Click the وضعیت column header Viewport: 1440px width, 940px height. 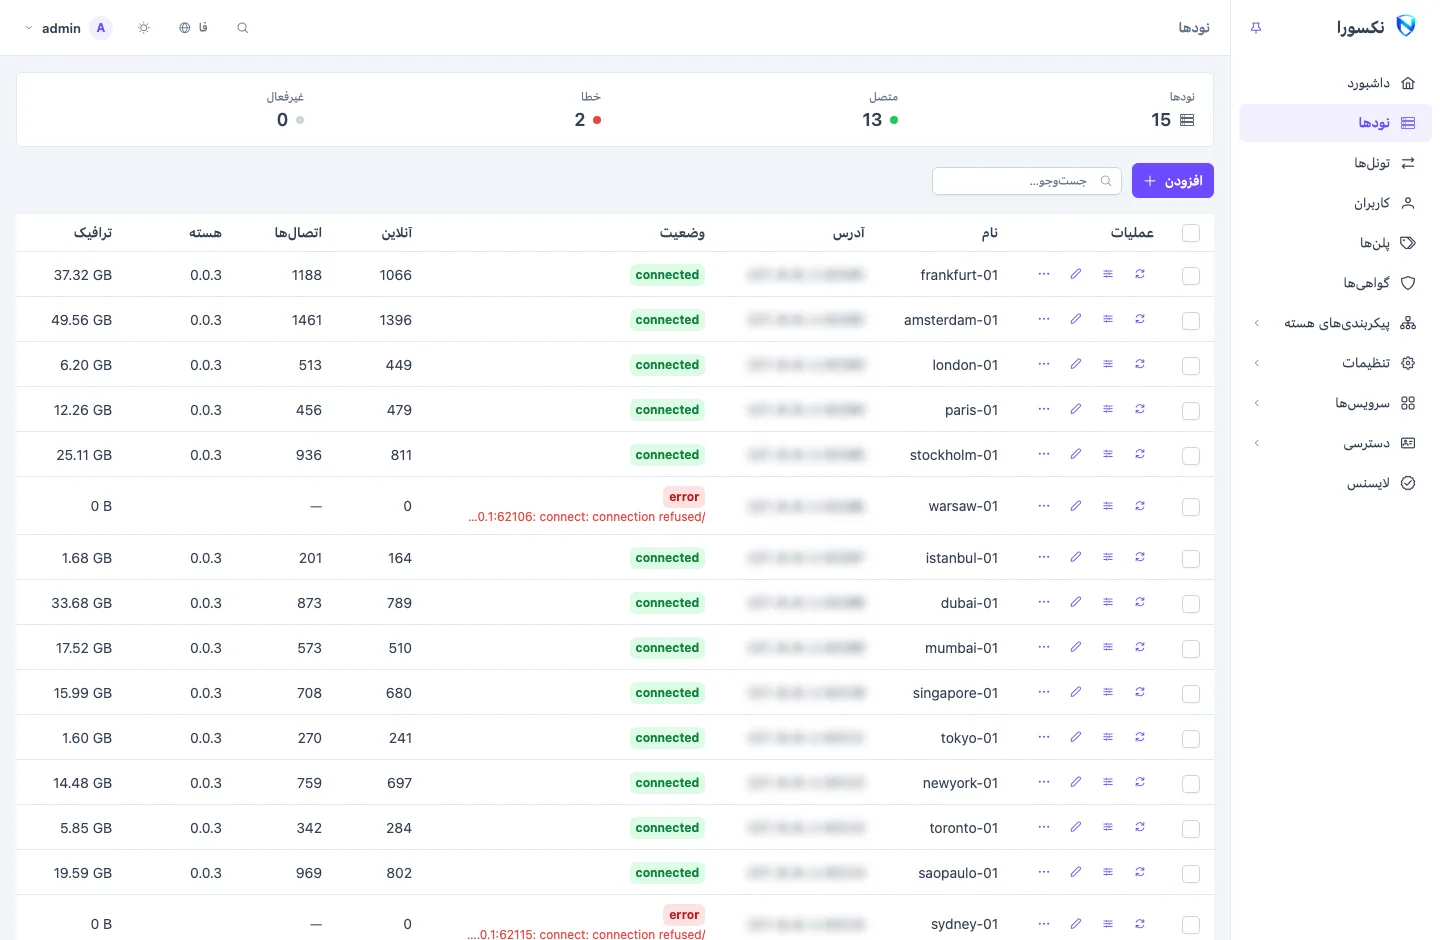pyautogui.click(x=682, y=233)
